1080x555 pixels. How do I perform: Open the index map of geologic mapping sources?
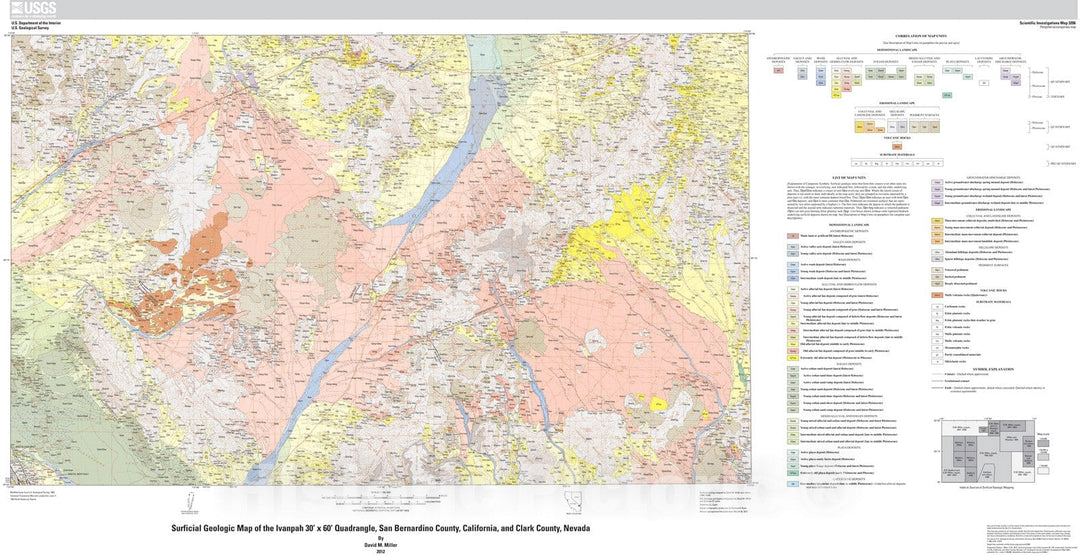pos(979,448)
